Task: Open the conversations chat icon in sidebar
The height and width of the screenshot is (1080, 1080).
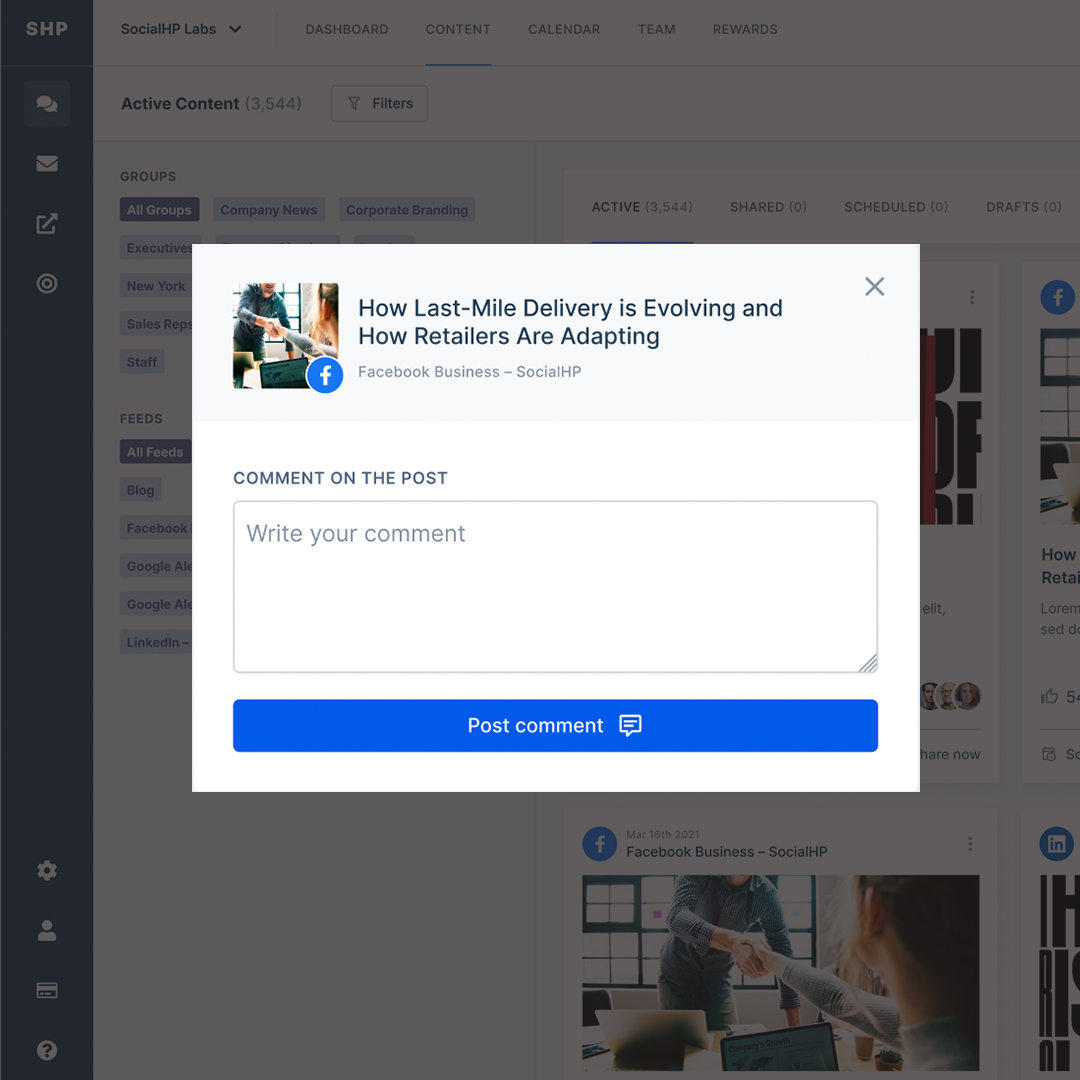Action: click(47, 103)
